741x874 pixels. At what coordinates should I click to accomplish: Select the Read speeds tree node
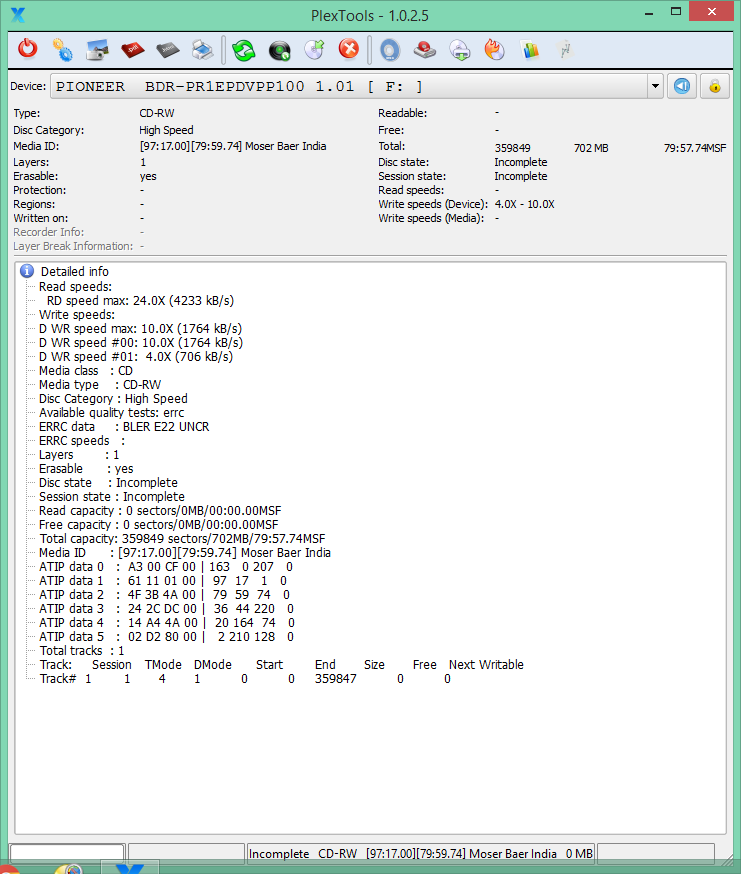pyautogui.click(x=75, y=287)
